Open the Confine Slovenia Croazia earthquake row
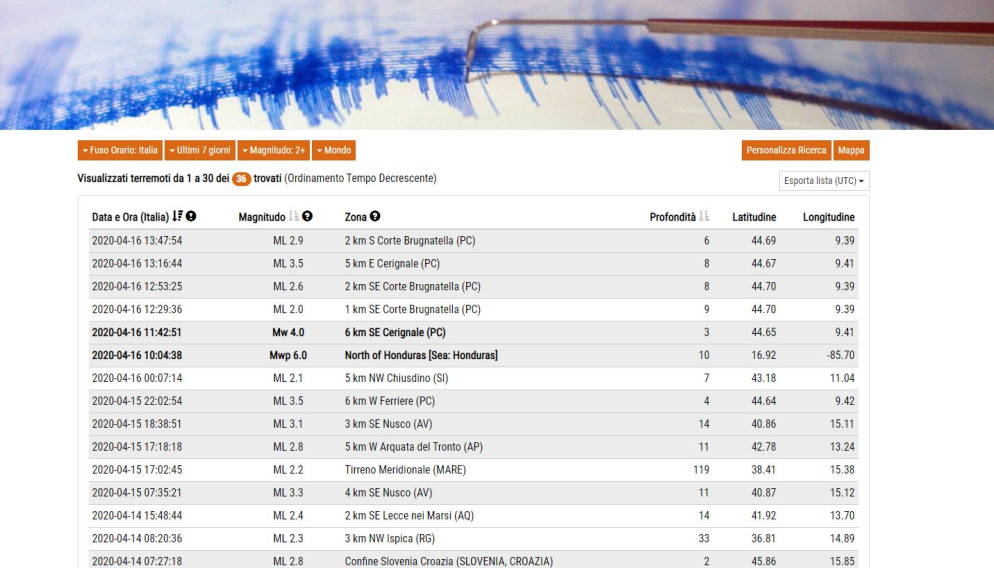This screenshot has height=568, width=994. (x=448, y=562)
